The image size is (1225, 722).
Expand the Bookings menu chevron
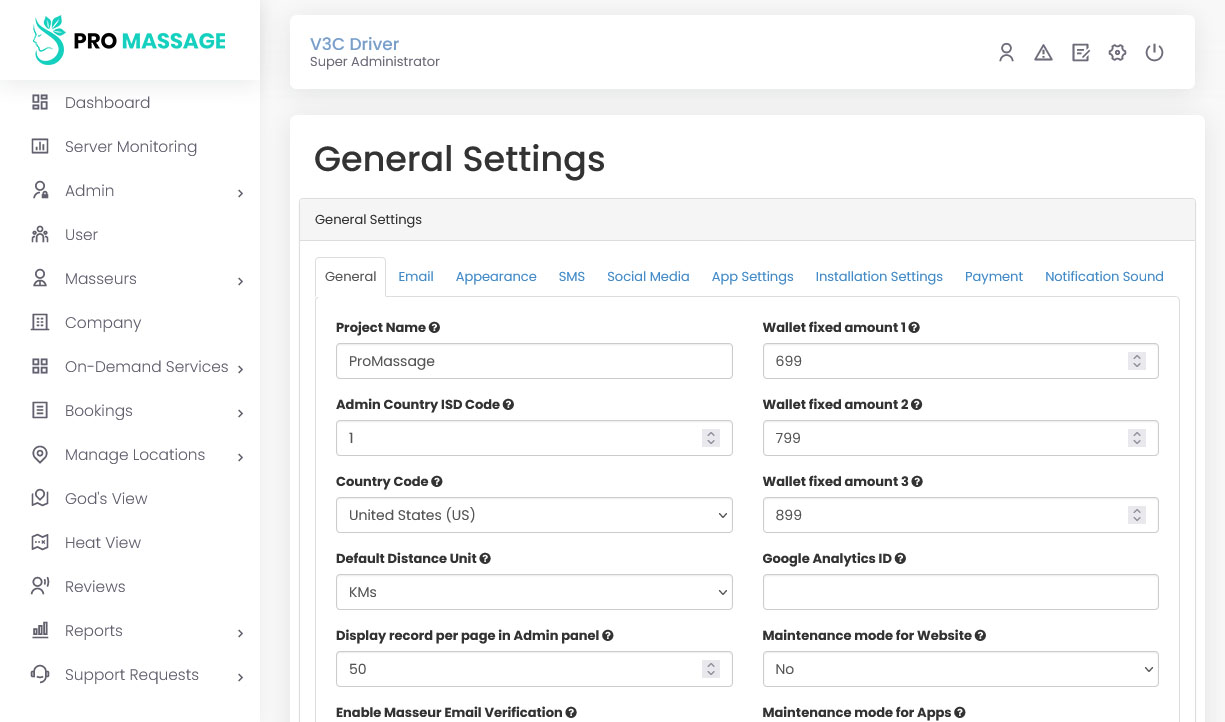(240, 413)
